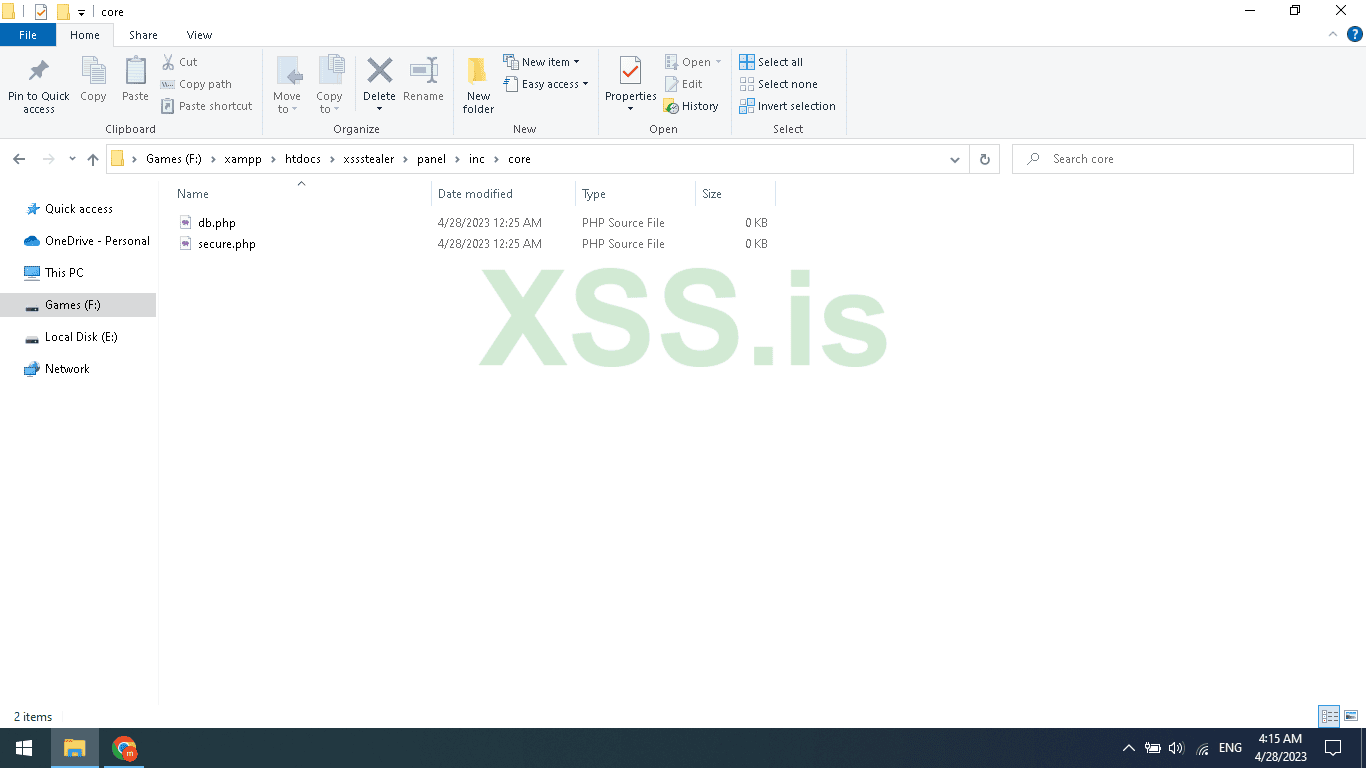Click xampp in the address path

(x=243, y=159)
